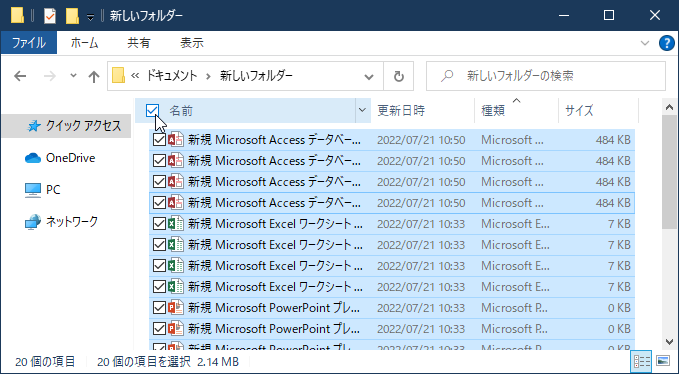Click the folder icon in the address bar

point(118,76)
